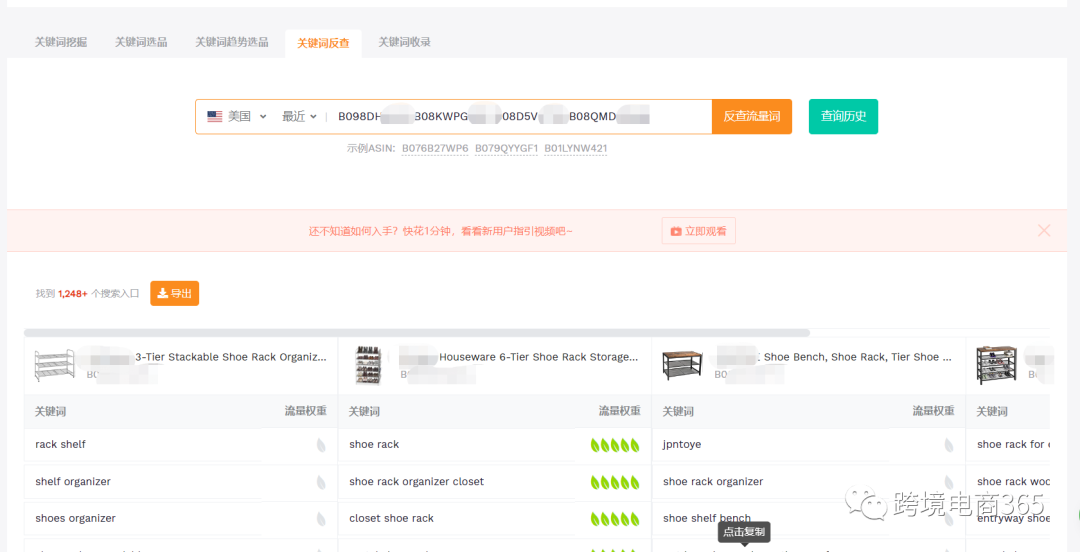This screenshot has width=1080, height=552.
Task: Click the Houseware 6-Tier Shoe Rack title
Action: click(539, 357)
